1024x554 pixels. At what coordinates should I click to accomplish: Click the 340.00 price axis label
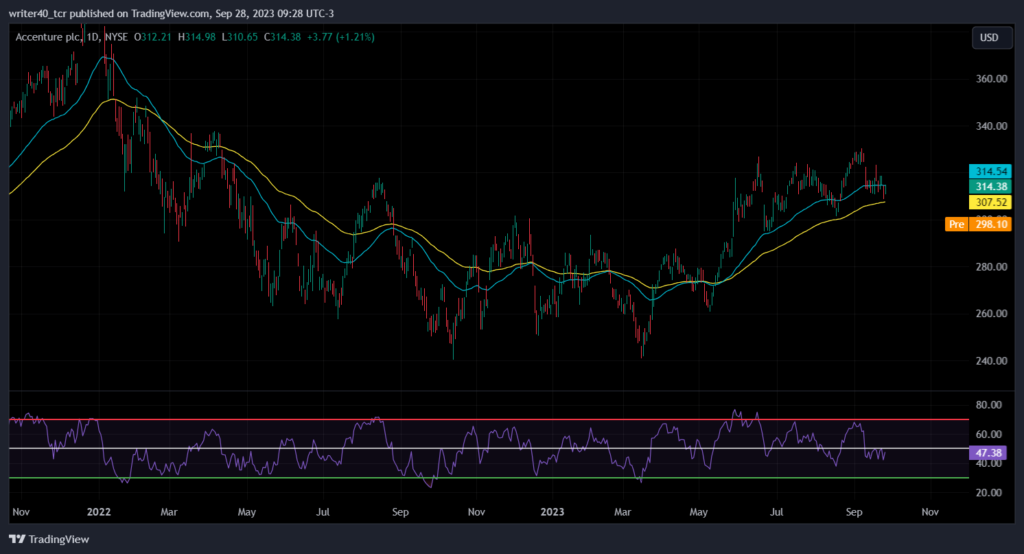point(991,126)
